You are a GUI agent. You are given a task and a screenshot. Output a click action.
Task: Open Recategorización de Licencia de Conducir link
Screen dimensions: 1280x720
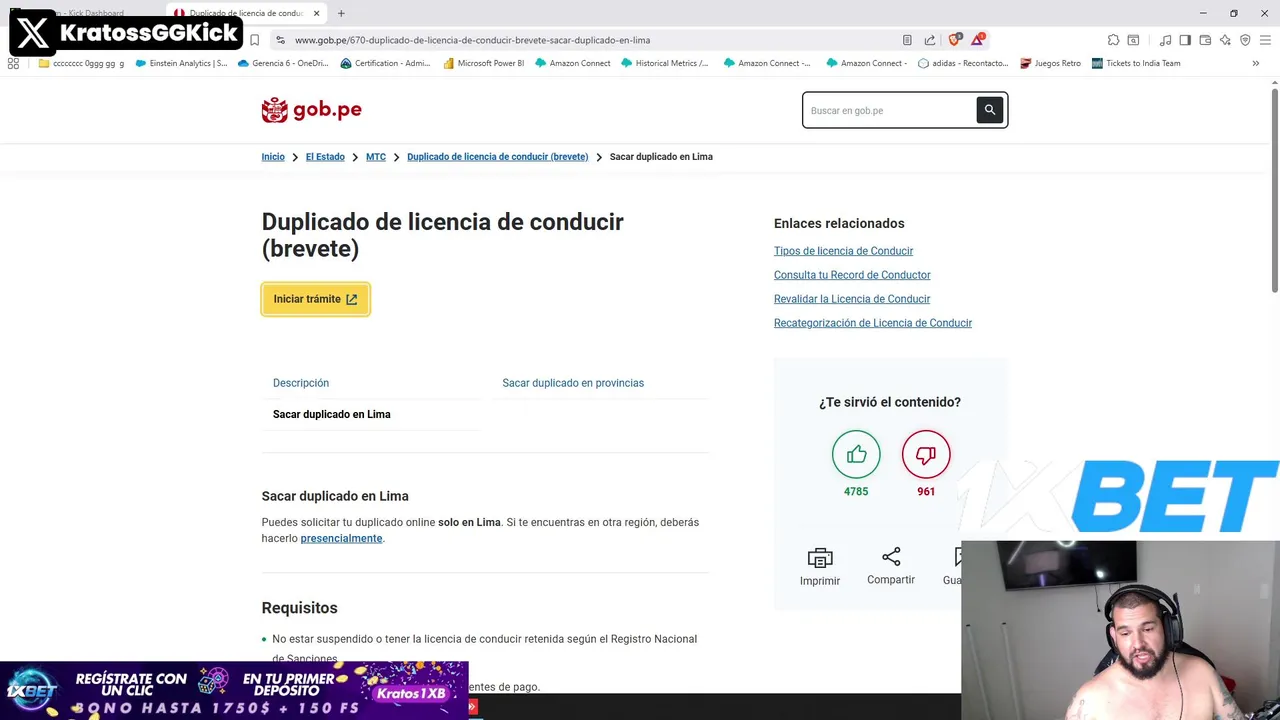(x=873, y=323)
